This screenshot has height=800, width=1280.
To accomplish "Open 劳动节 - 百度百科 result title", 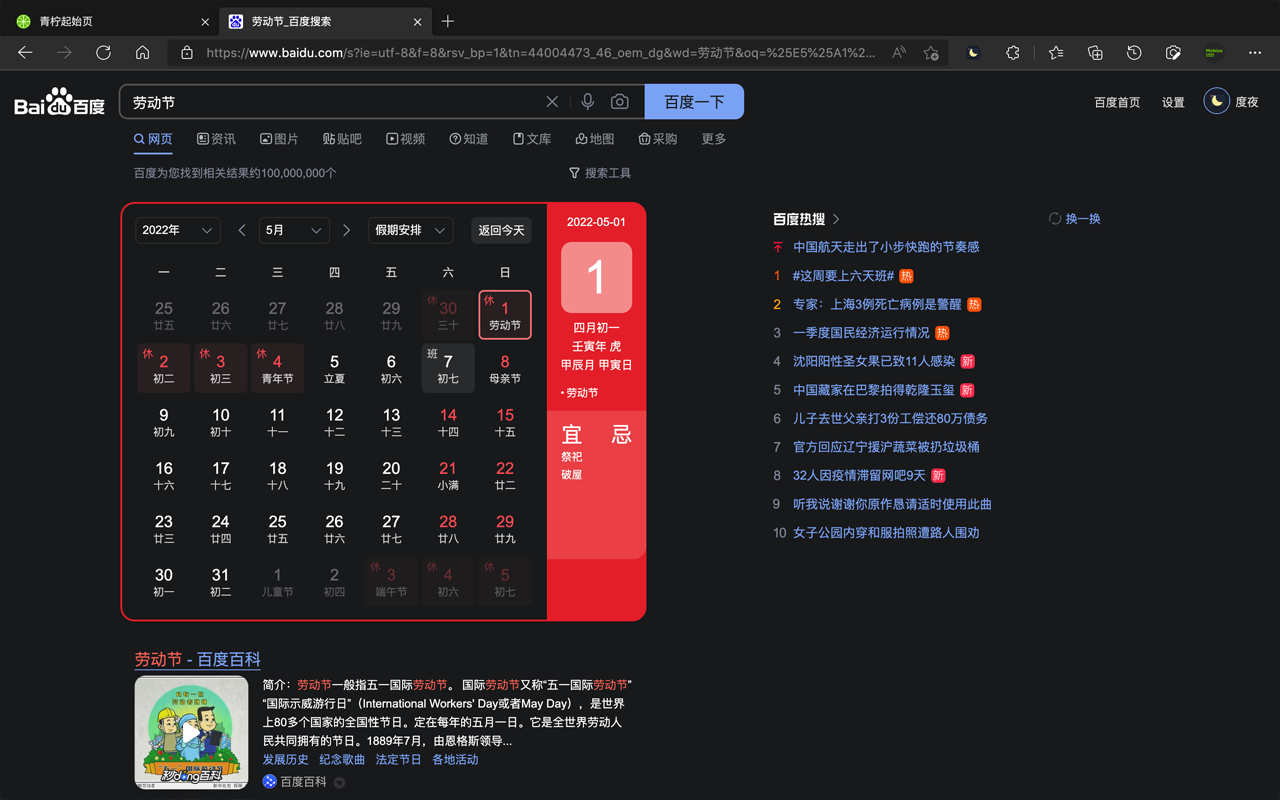I will 198,659.
